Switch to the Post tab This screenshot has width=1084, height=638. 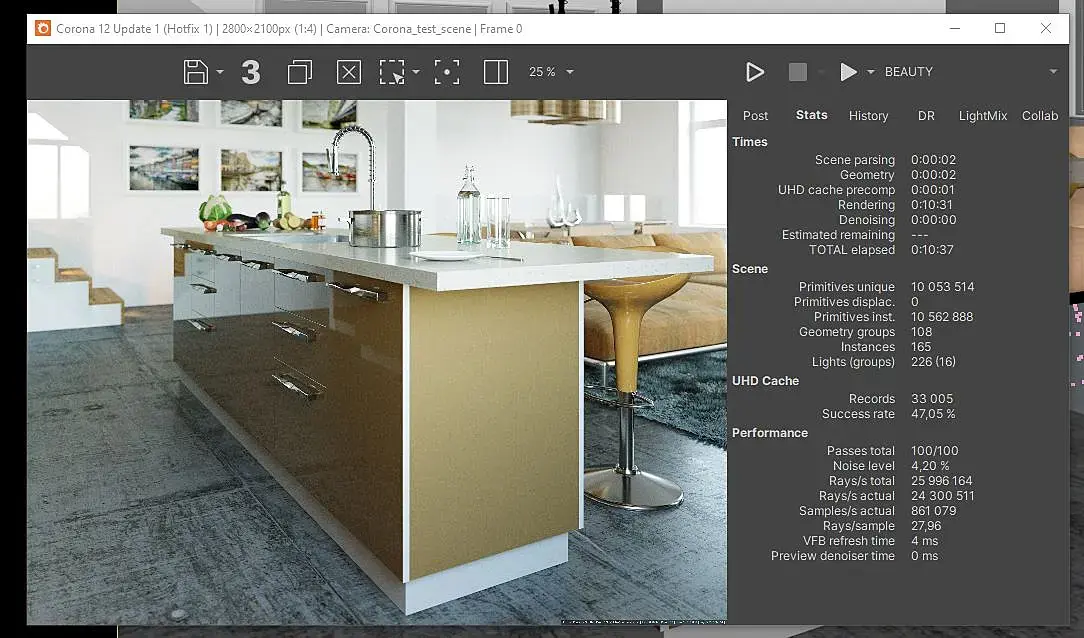(x=755, y=115)
